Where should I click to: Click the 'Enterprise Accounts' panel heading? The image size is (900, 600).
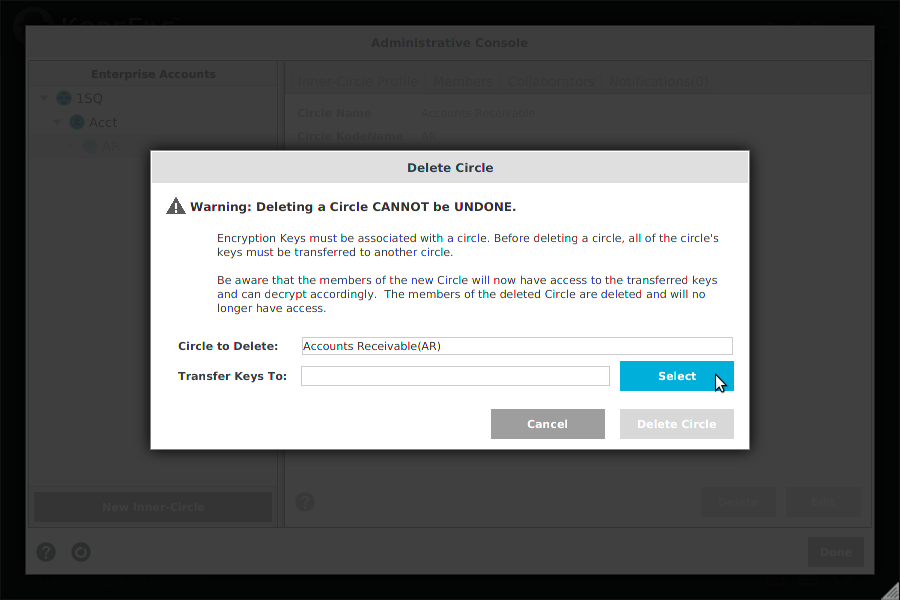[153, 74]
